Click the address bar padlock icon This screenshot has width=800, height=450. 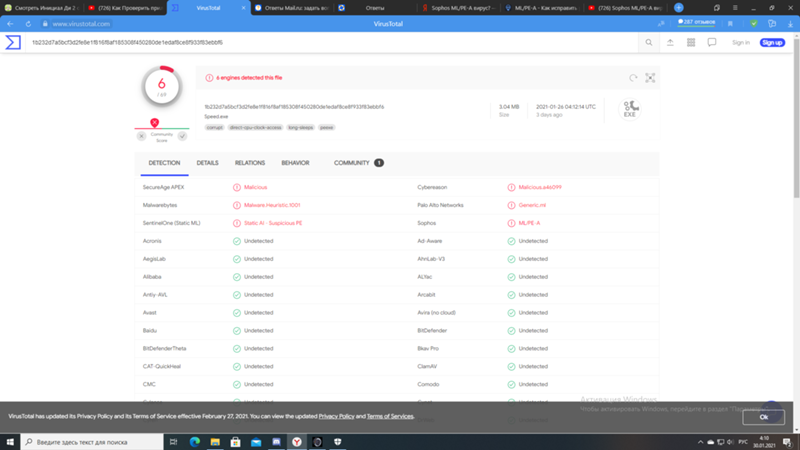tap(45, 24)
